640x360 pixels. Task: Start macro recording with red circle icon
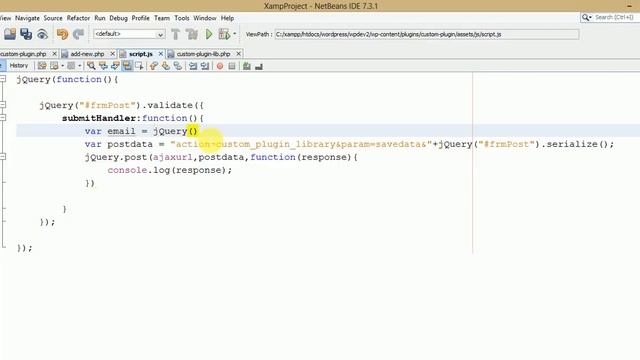(x=220, y=66)
